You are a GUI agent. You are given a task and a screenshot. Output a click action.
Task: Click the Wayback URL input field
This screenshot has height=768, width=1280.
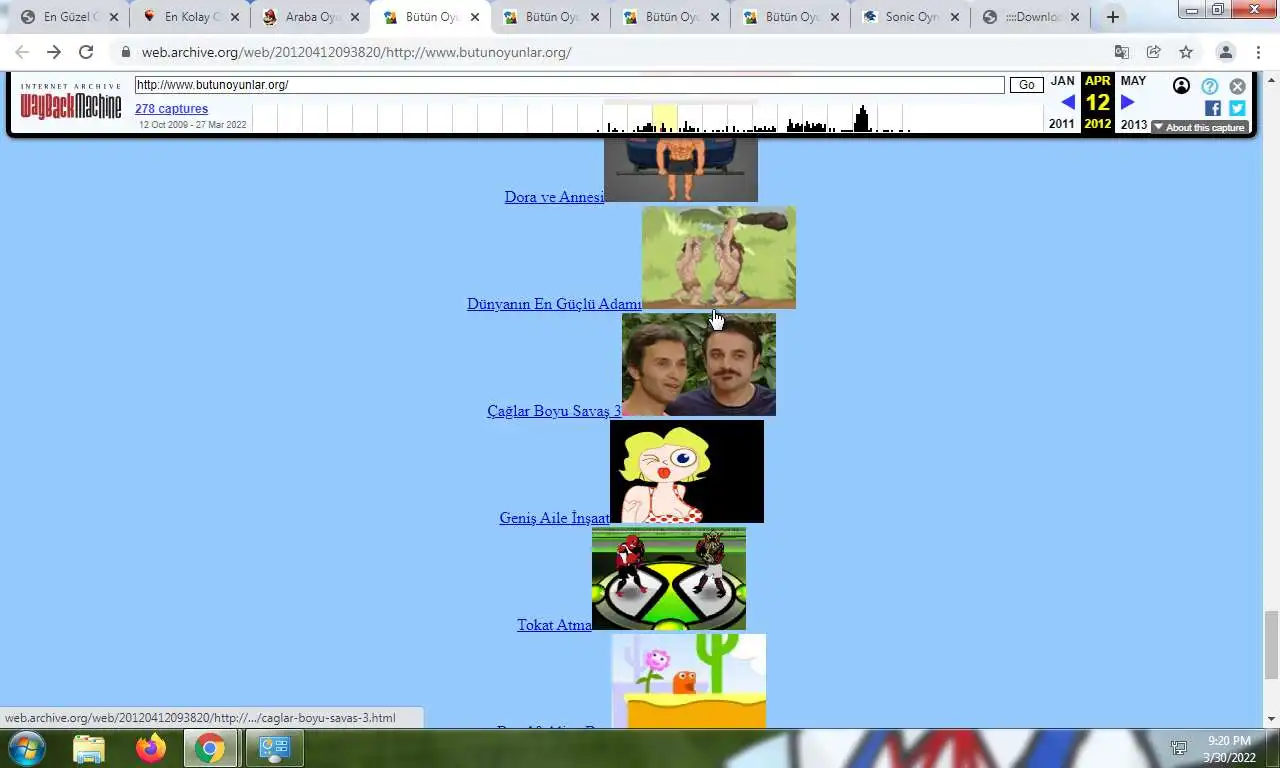click(x=569, y=85)
